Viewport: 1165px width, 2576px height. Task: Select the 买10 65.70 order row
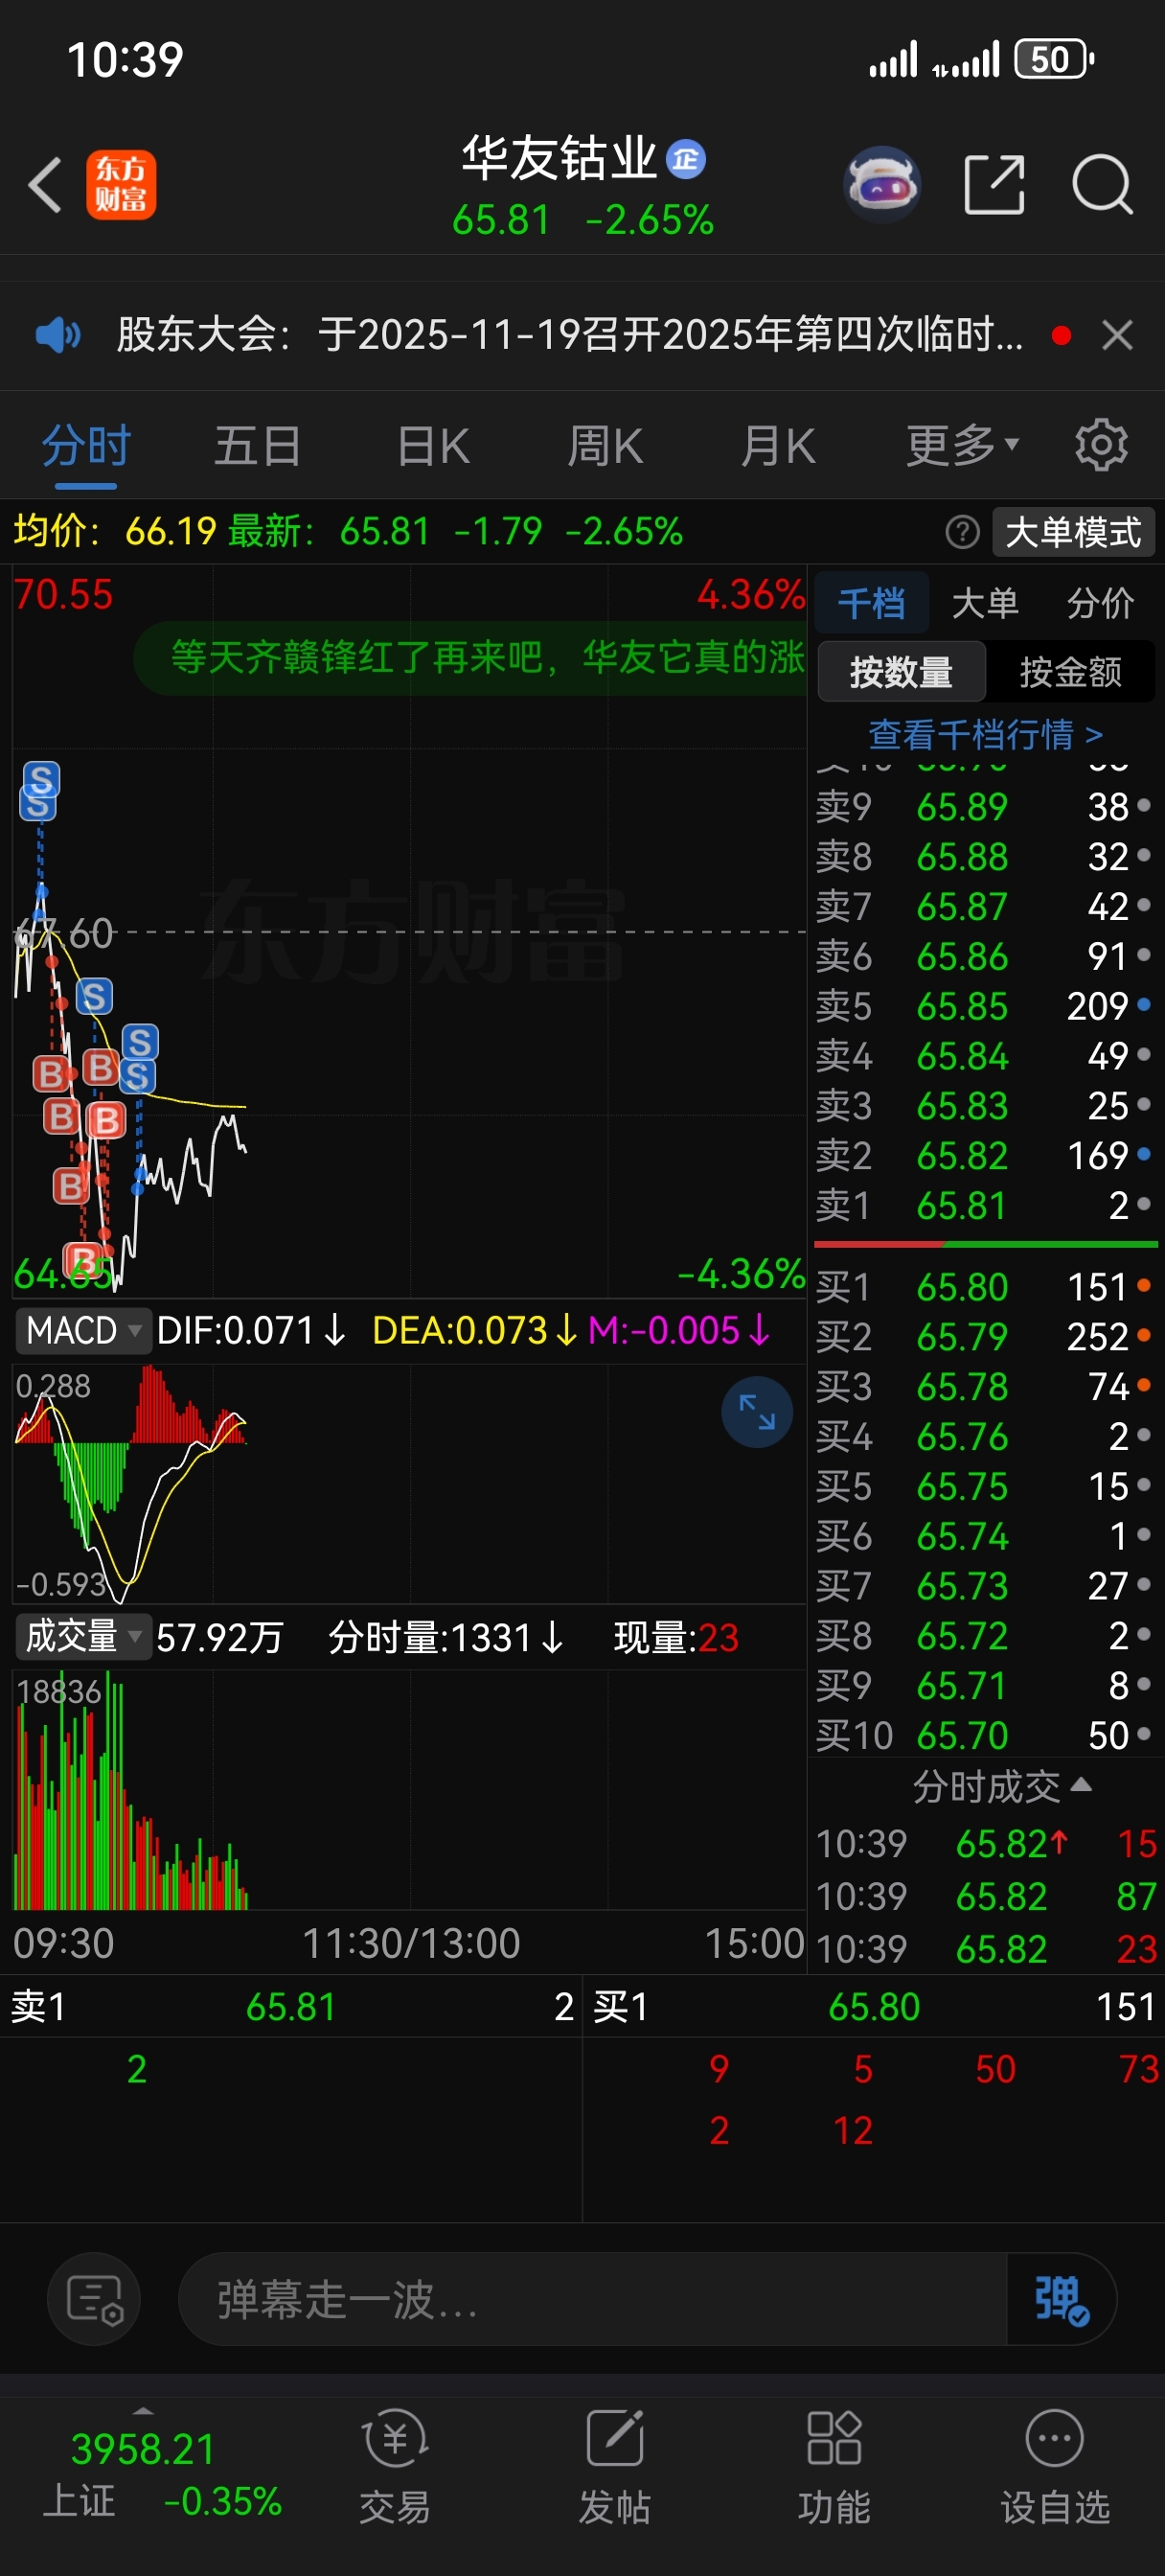[x=985, y=1736]
